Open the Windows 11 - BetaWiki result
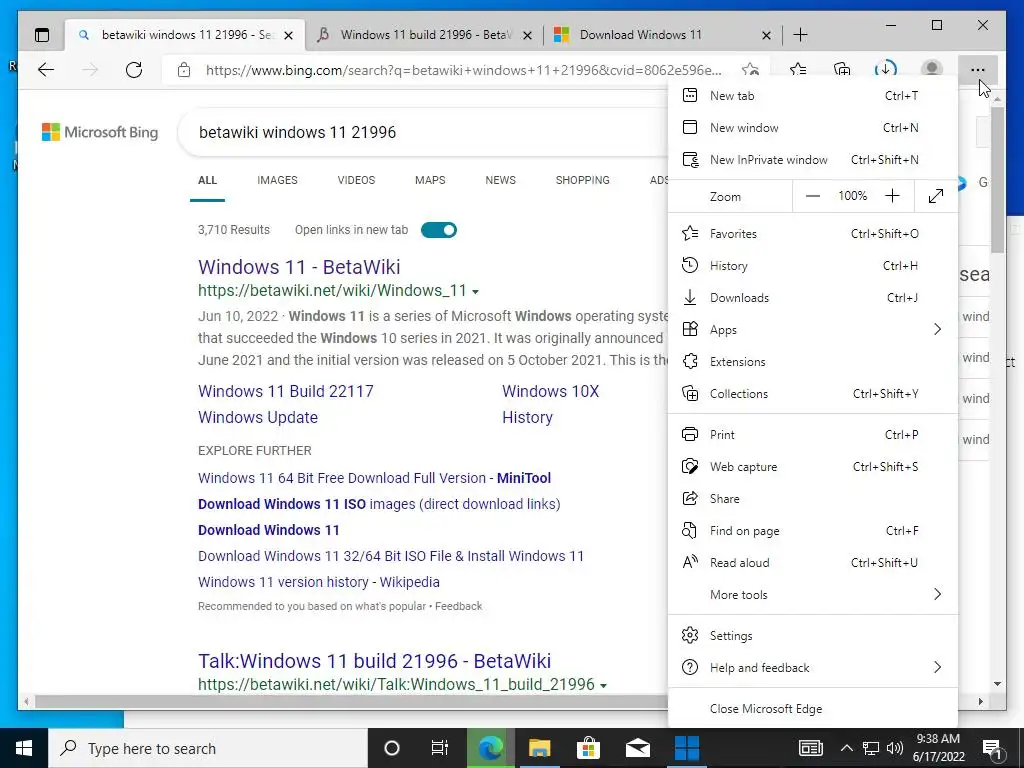 (x=299, y=266)
